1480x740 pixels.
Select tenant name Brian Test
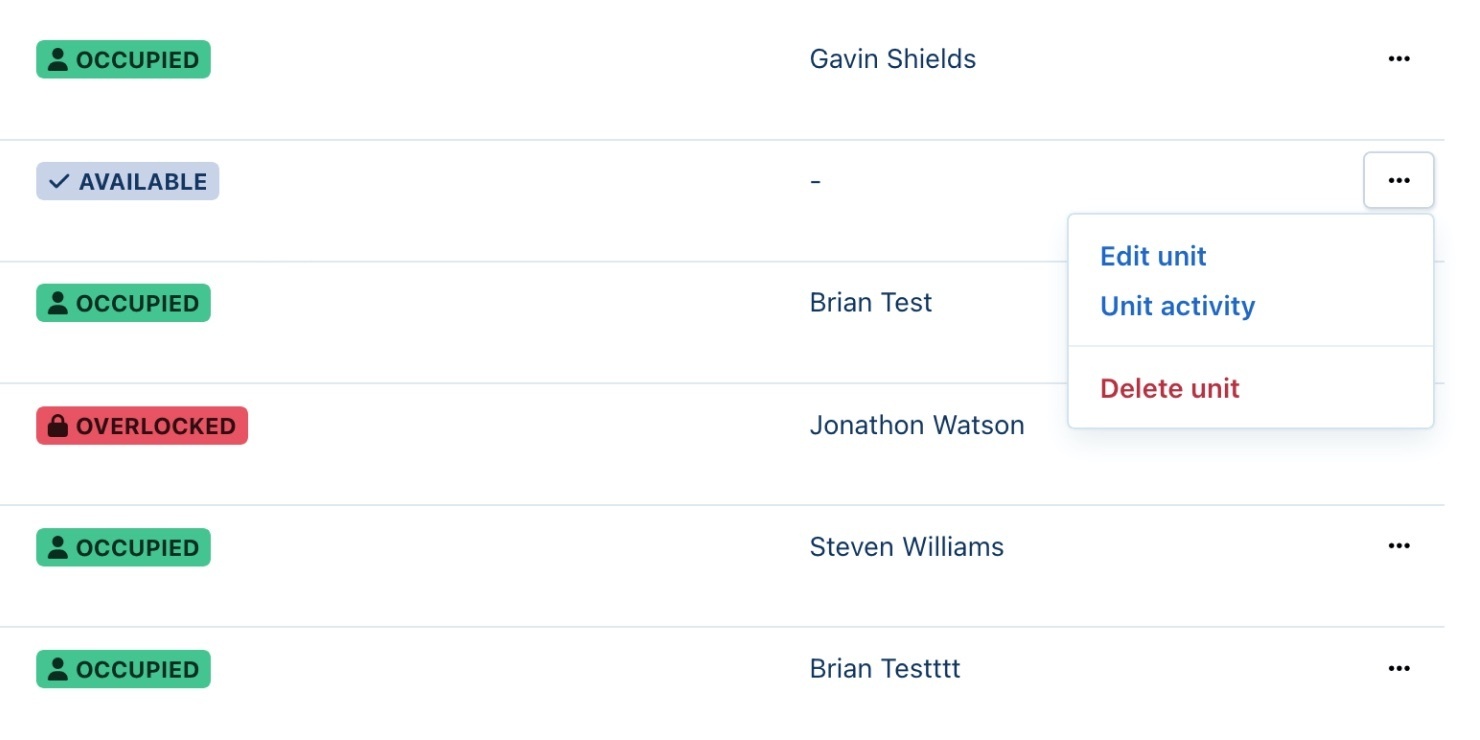(870, 303)
